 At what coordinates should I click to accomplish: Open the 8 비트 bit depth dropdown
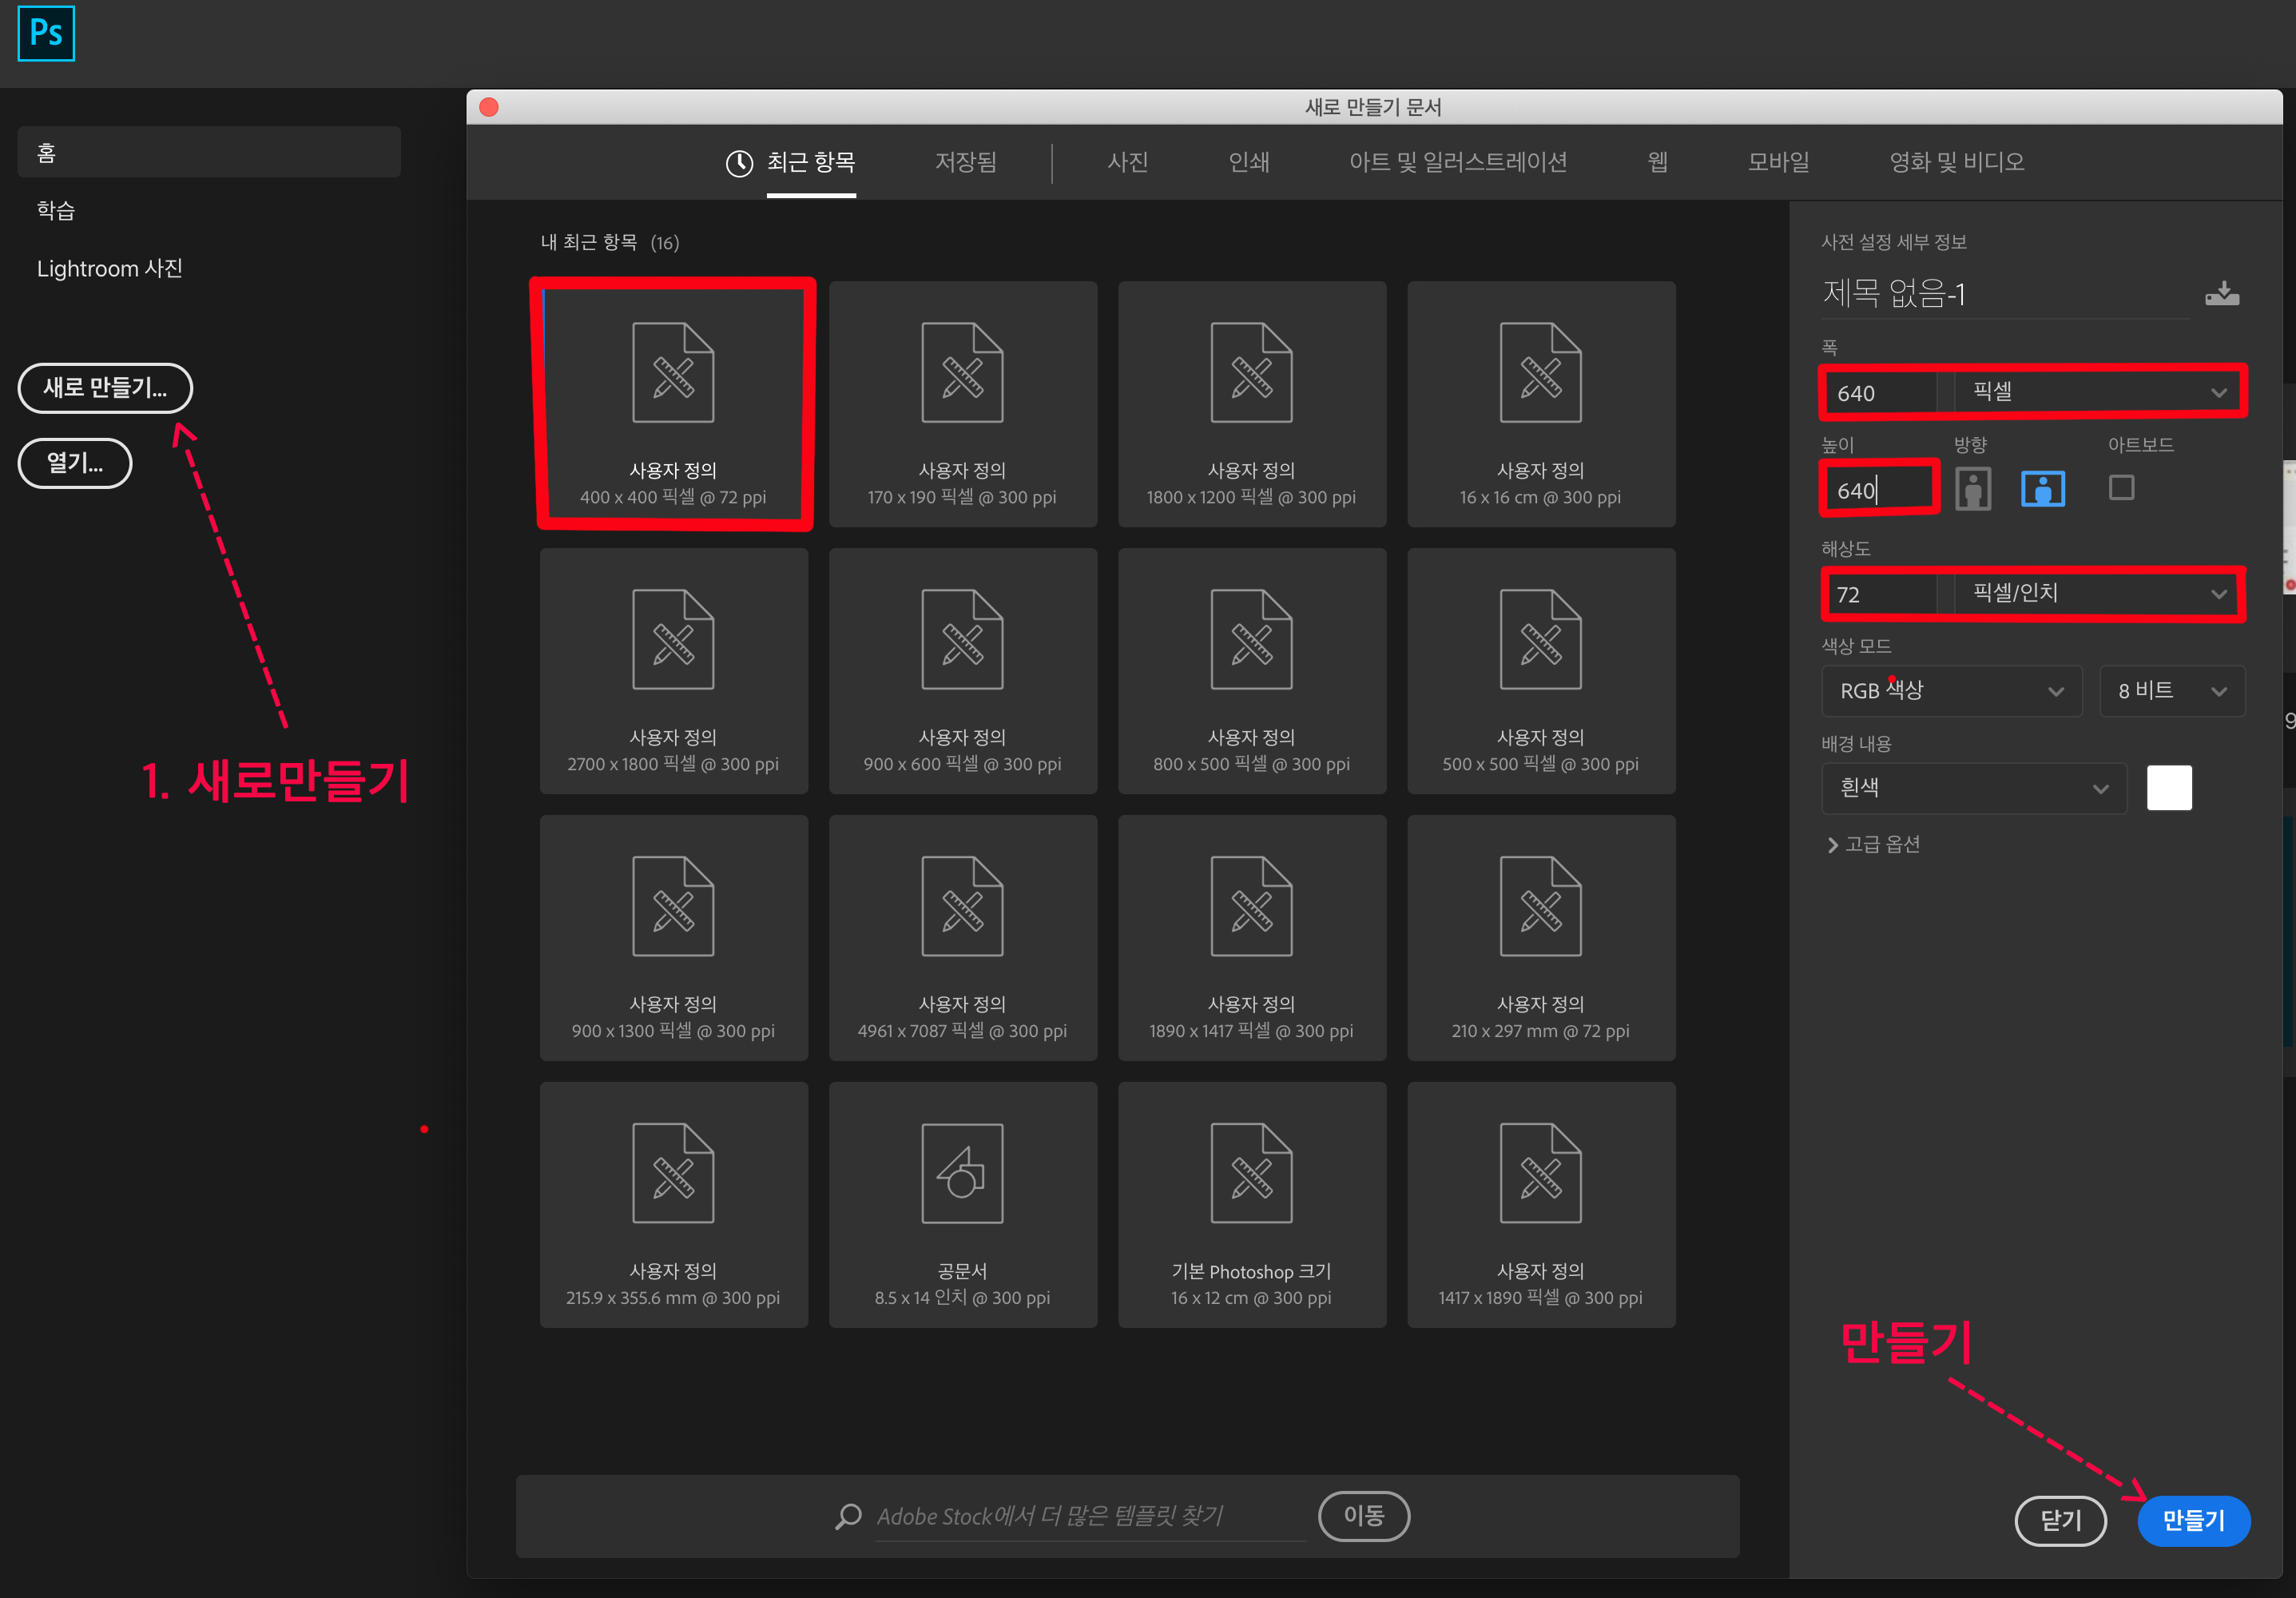coord(2171,691)
